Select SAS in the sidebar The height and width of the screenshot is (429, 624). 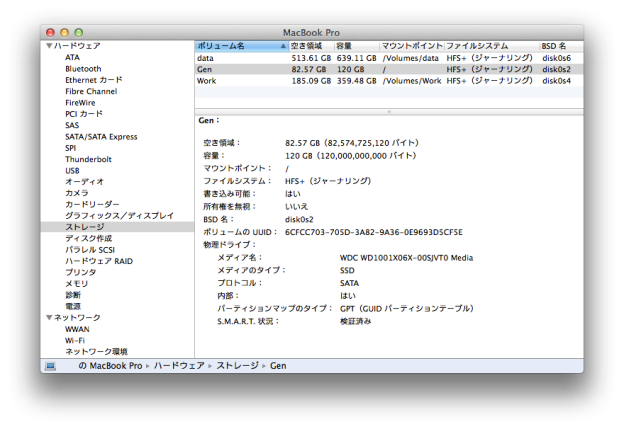click(72, 125)
